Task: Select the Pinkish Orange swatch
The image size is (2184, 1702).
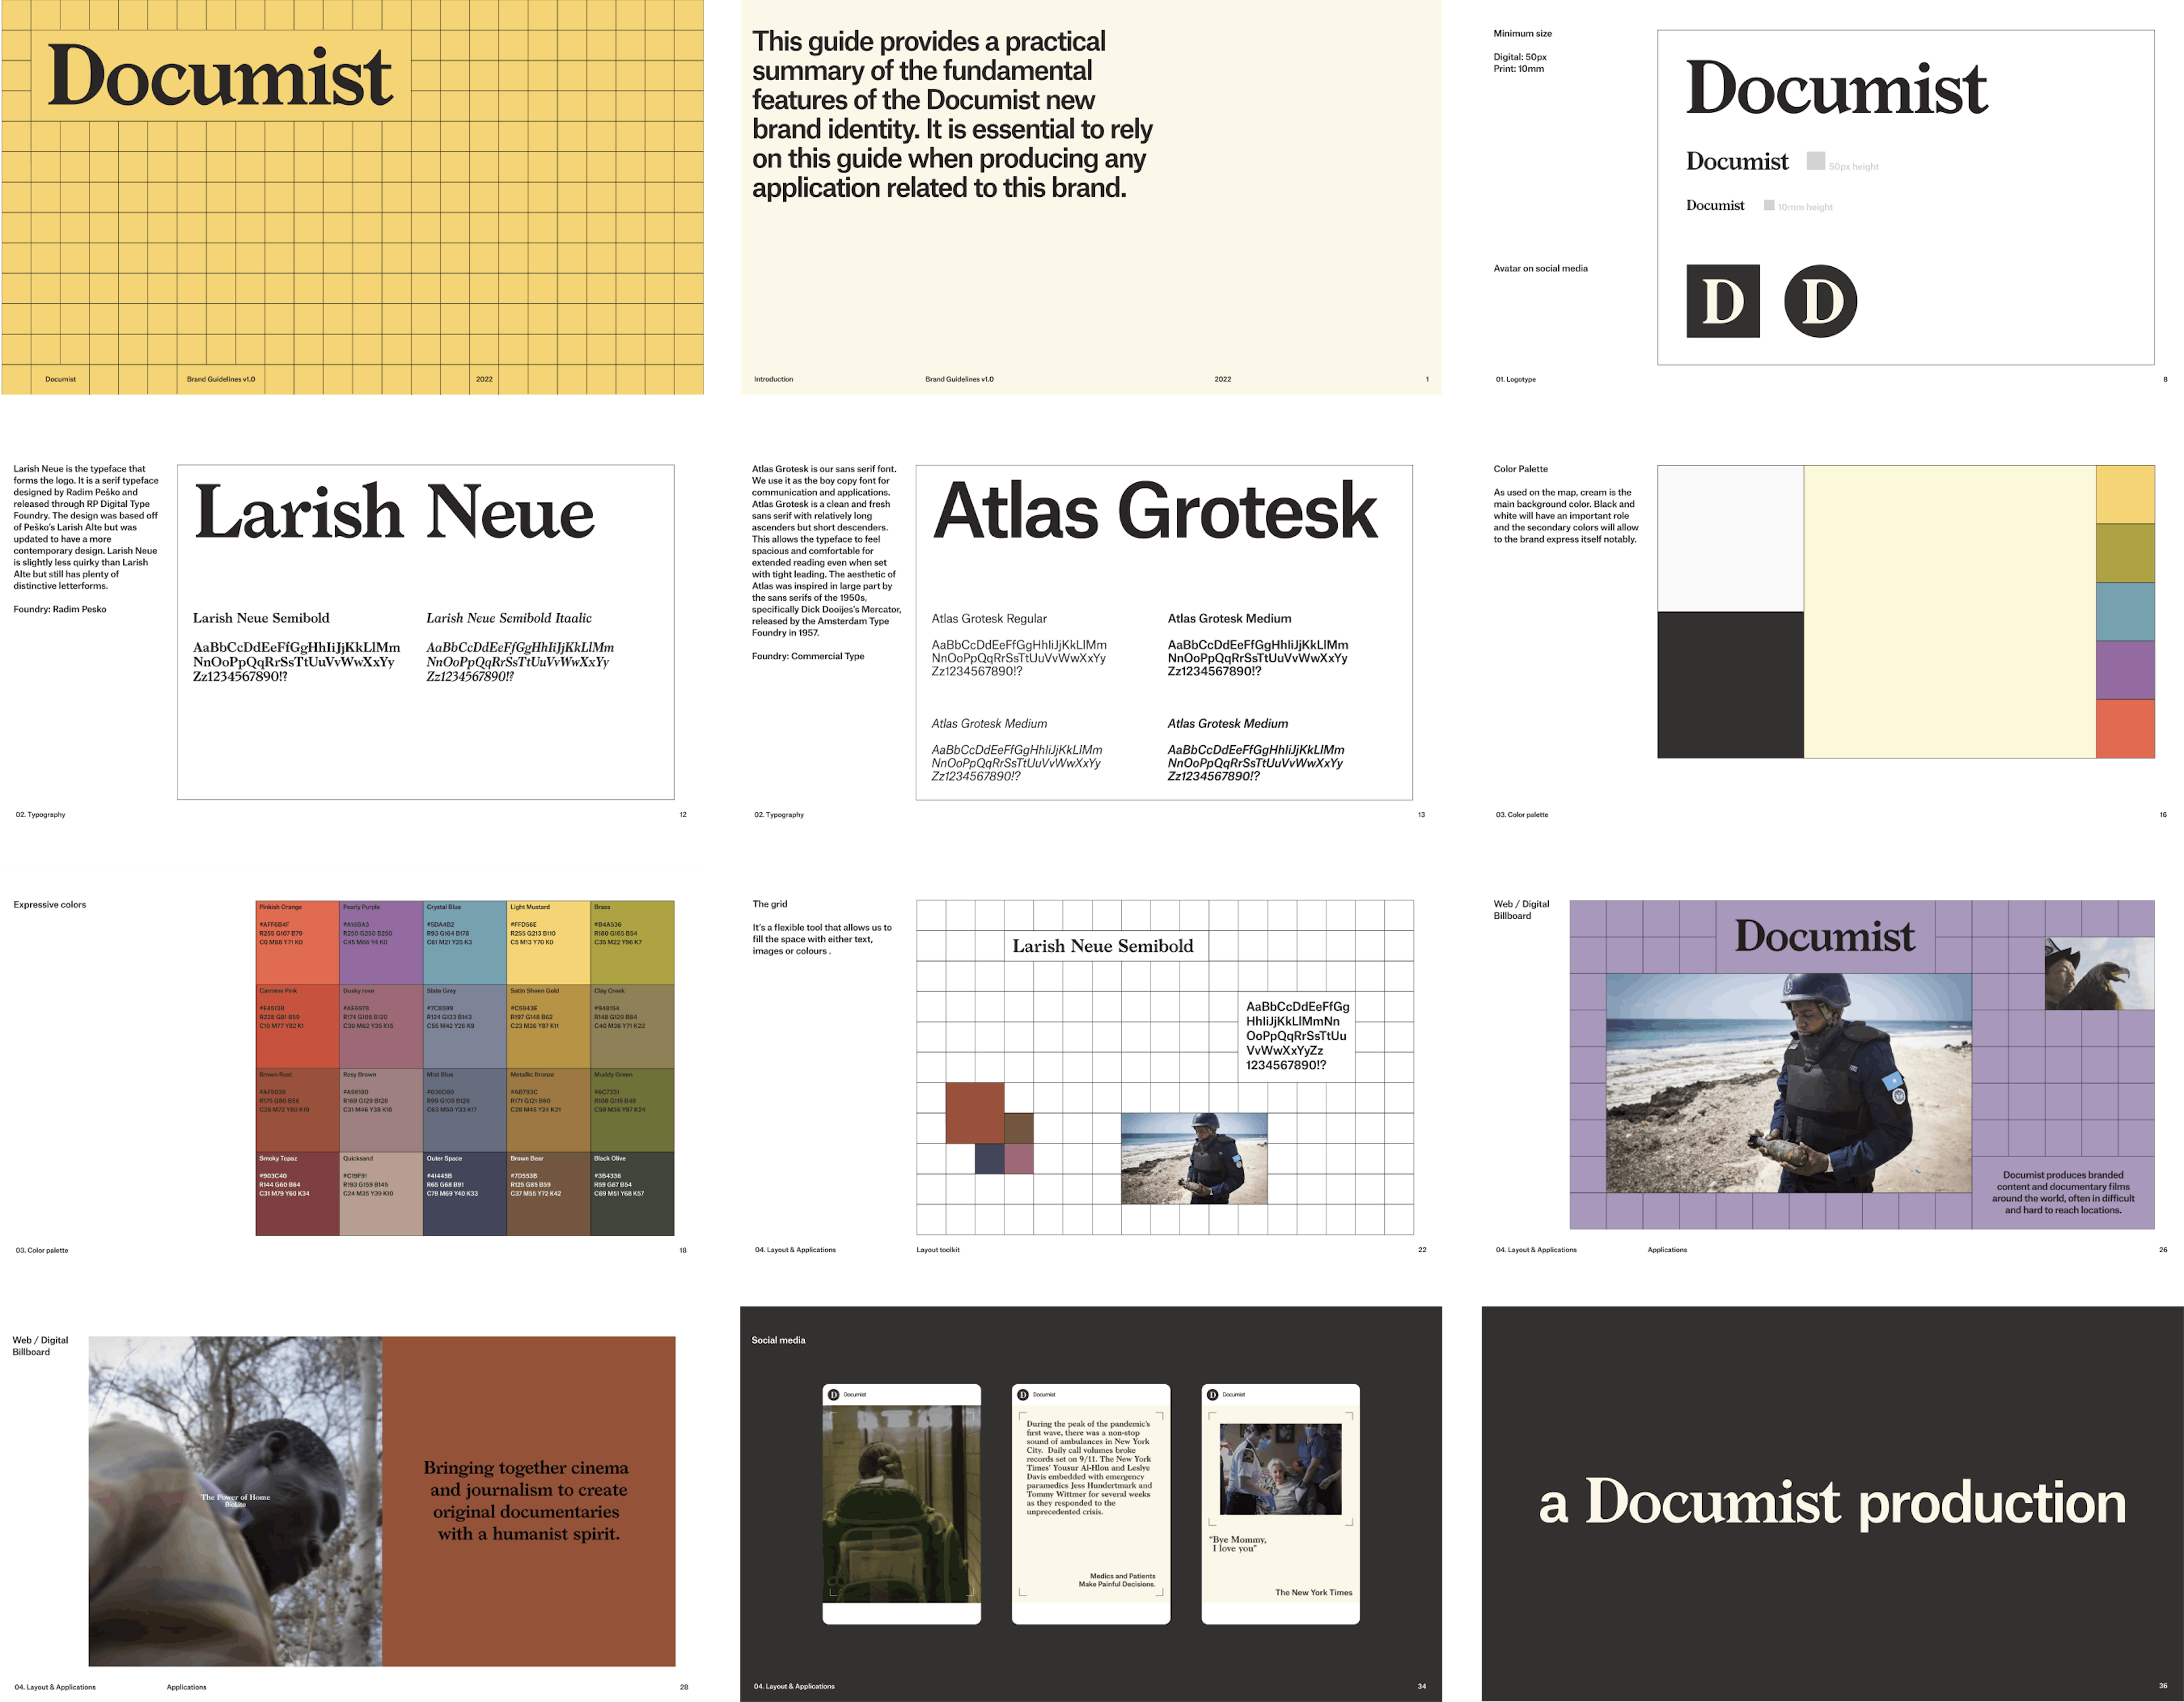Action: click(297, 942)
